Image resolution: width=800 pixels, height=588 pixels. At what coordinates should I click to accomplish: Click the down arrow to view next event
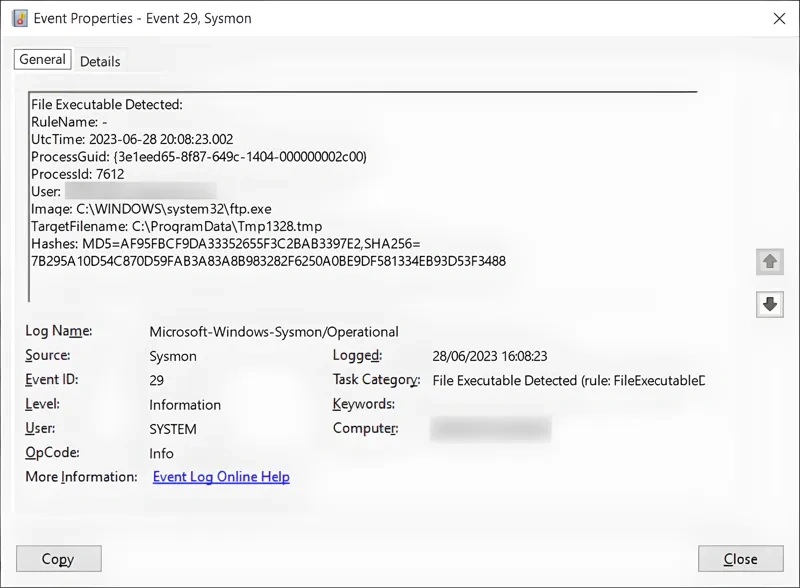click(769, 305)
